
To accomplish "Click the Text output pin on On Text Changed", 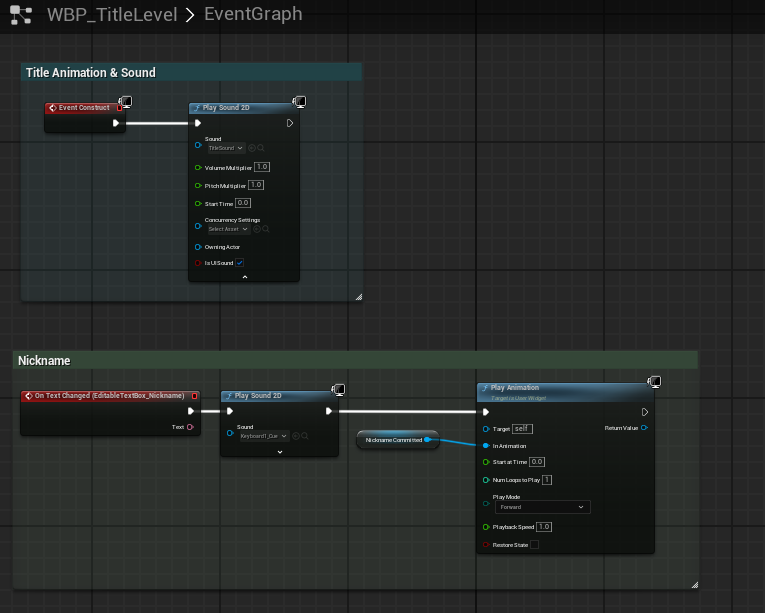I will (x=190, y=427).
